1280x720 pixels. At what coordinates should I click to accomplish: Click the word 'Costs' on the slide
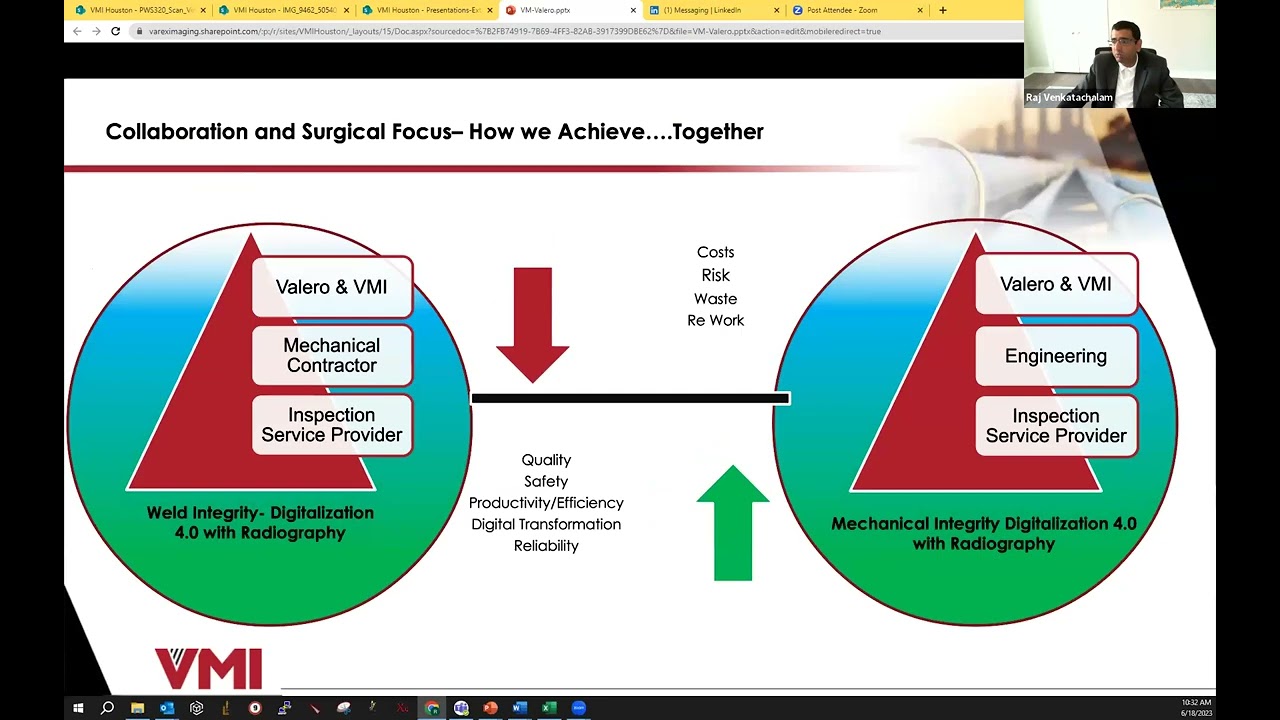(715, 253)
